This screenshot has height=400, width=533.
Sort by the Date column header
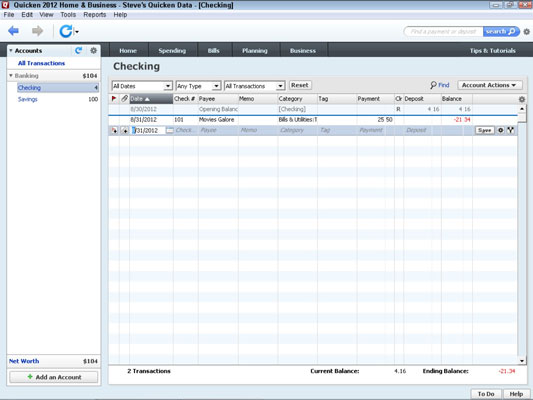[x=151, y=99]
